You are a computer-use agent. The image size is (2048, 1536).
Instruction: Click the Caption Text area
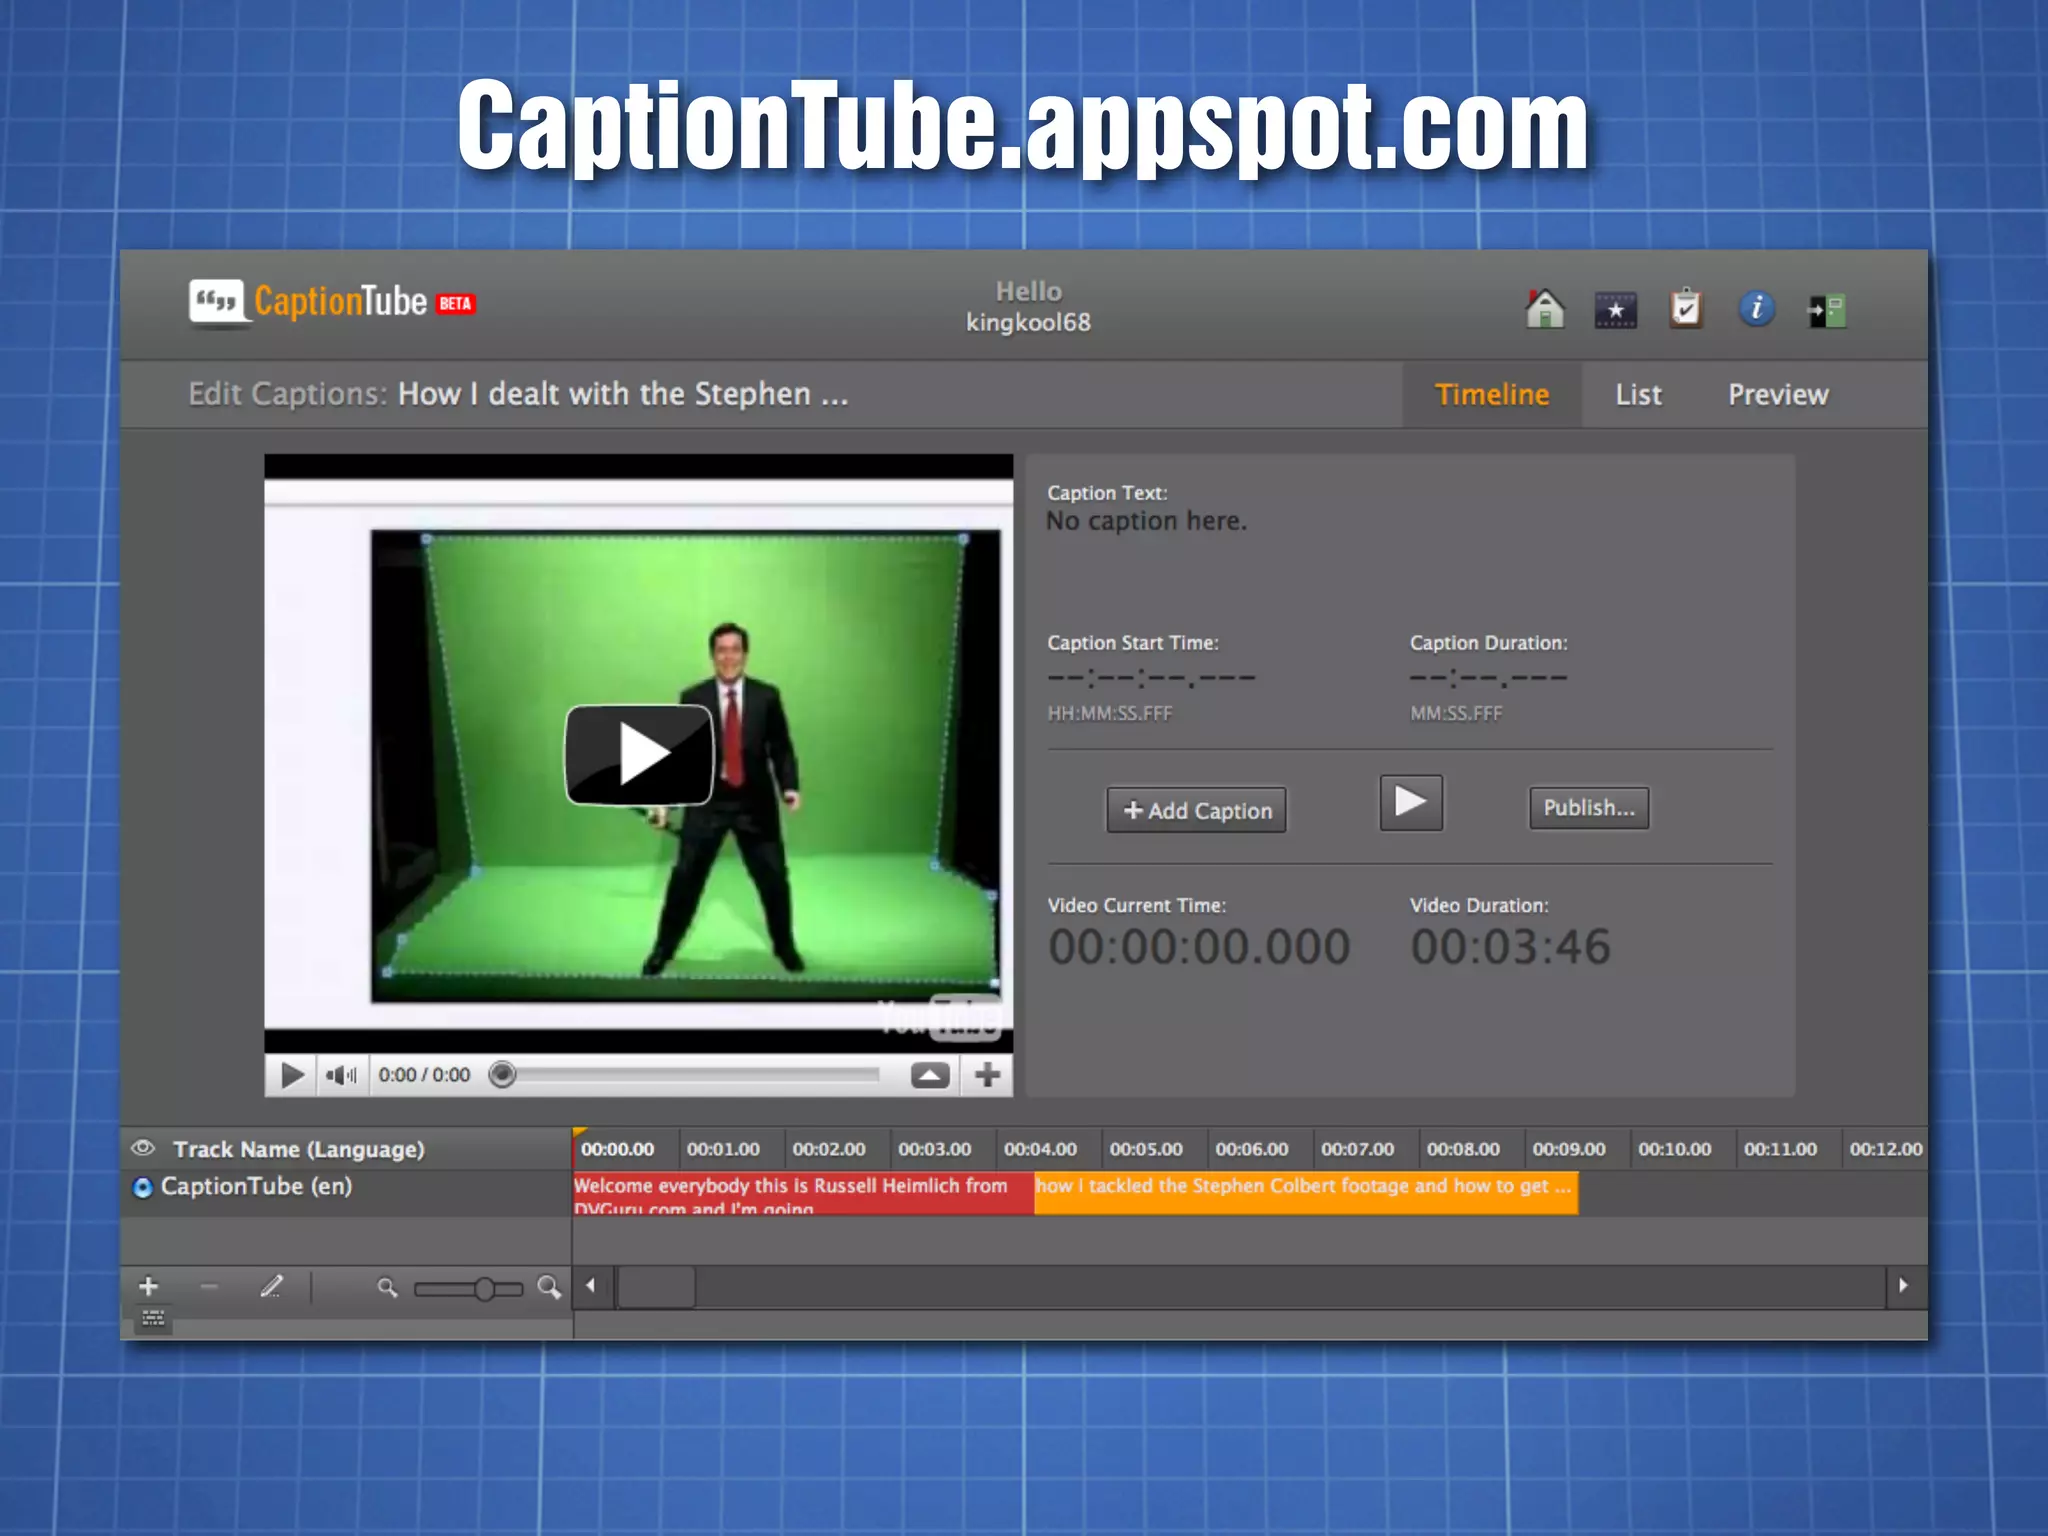click(x=1146, y=521)
